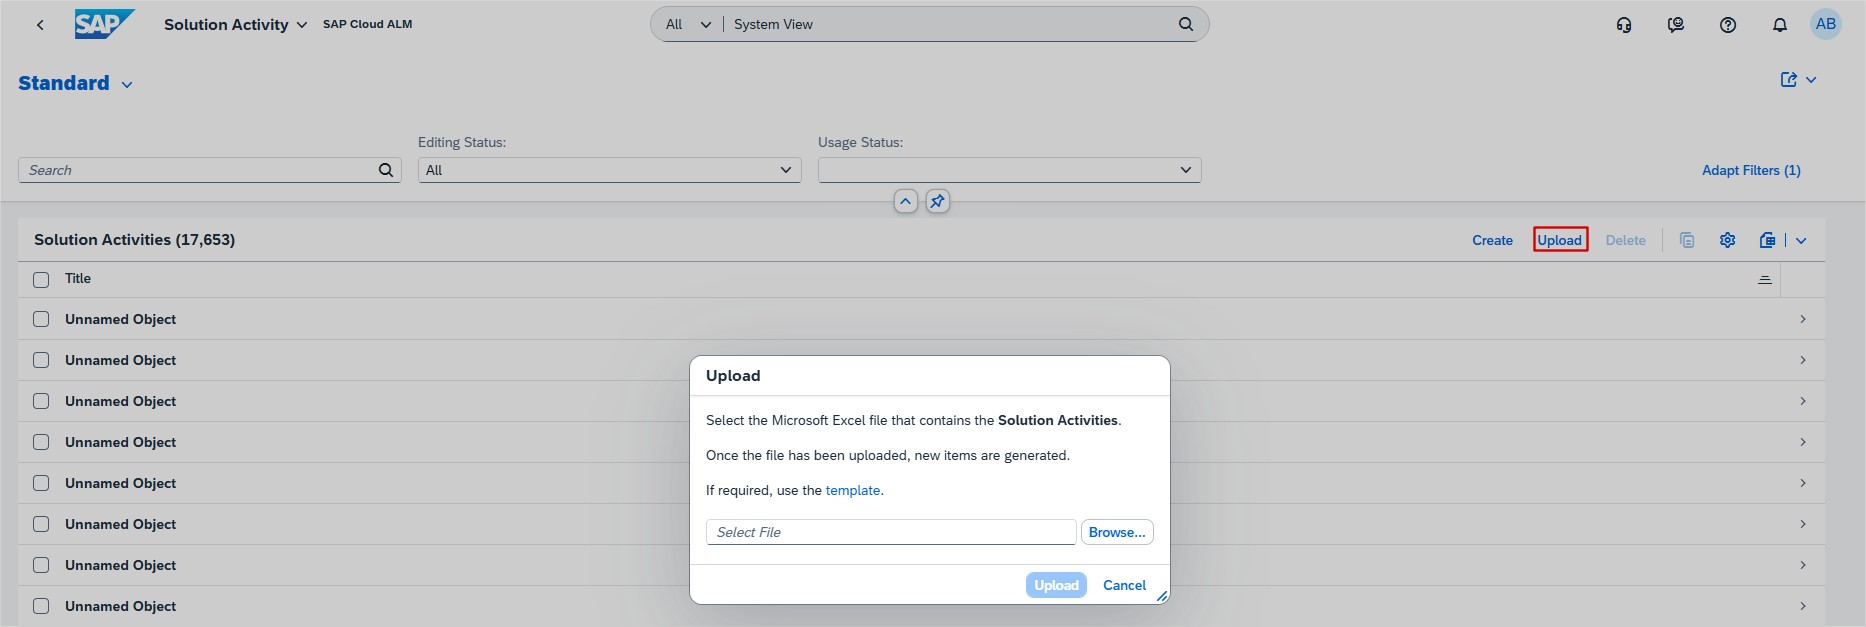The width and height of the screenshot is (1866, 627).
Task: Expand the Usage Status dropdown
Action: point(1186,170)
